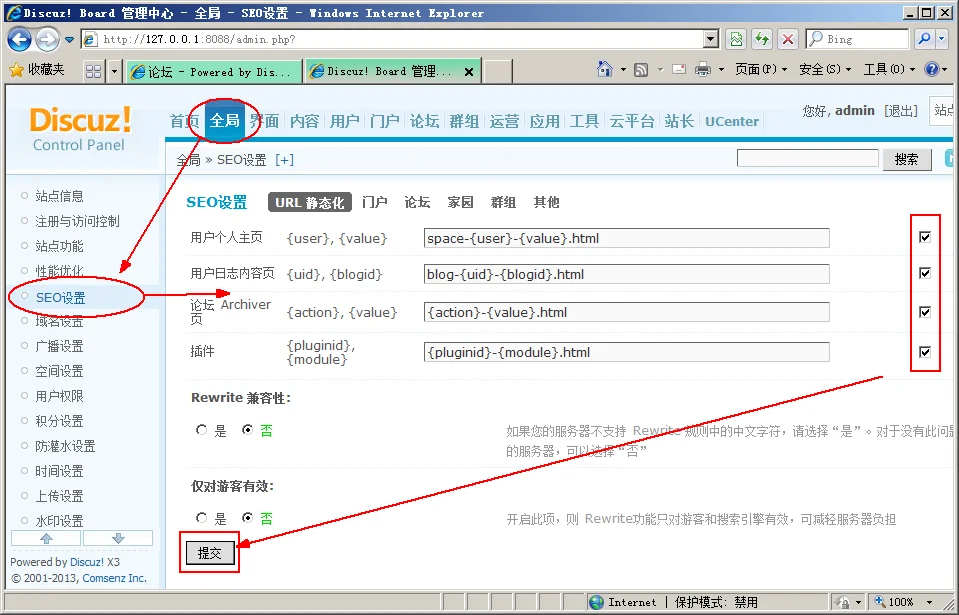Click the admin panel 搜索 button

(x=907, y=160)
